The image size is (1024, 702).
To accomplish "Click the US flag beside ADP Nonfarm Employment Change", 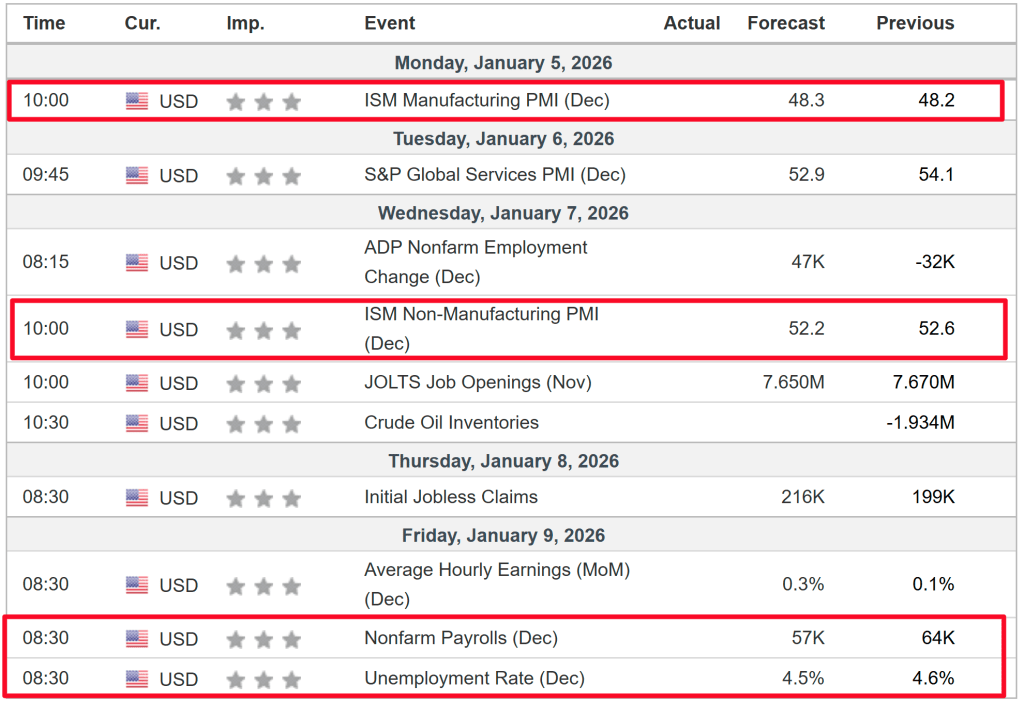I will (x=137, y=263).
